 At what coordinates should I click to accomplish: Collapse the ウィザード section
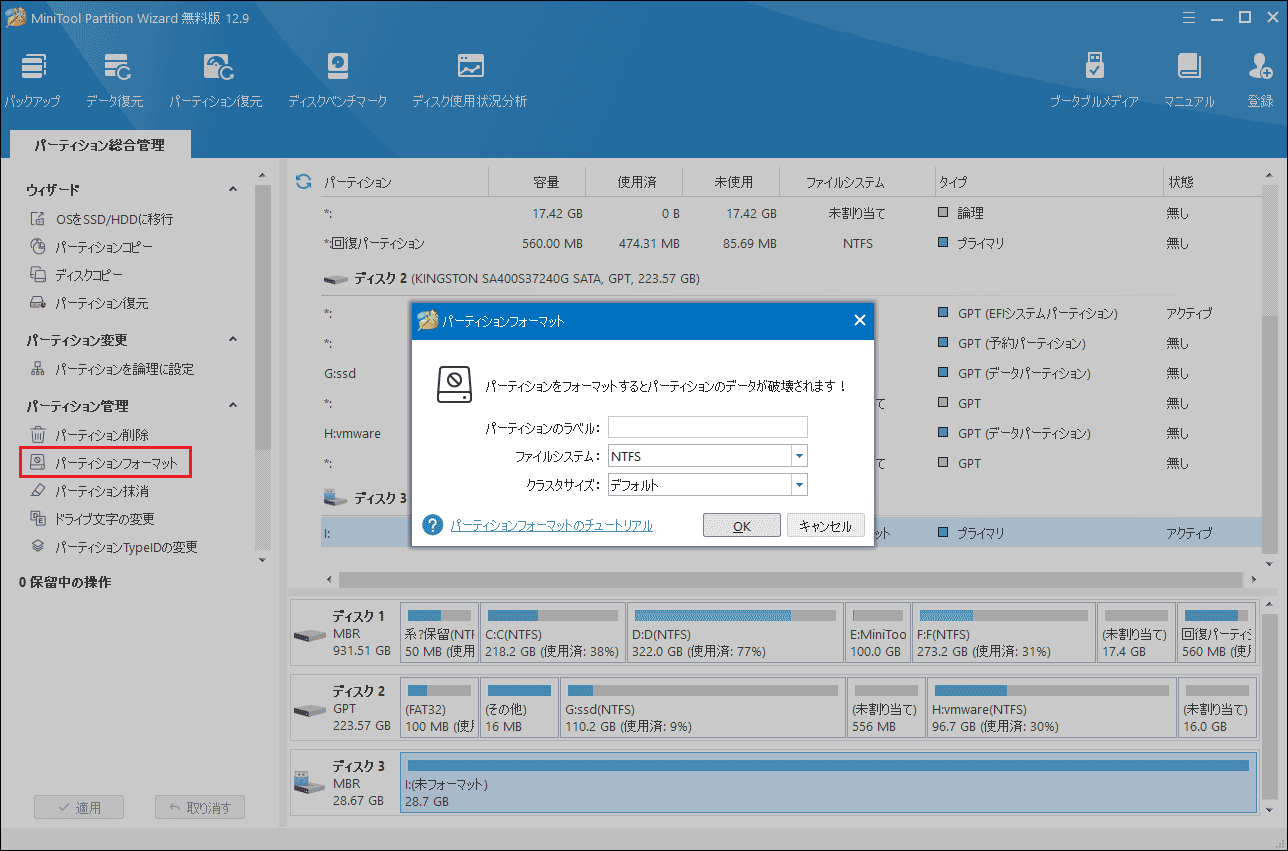coord(233,188)
